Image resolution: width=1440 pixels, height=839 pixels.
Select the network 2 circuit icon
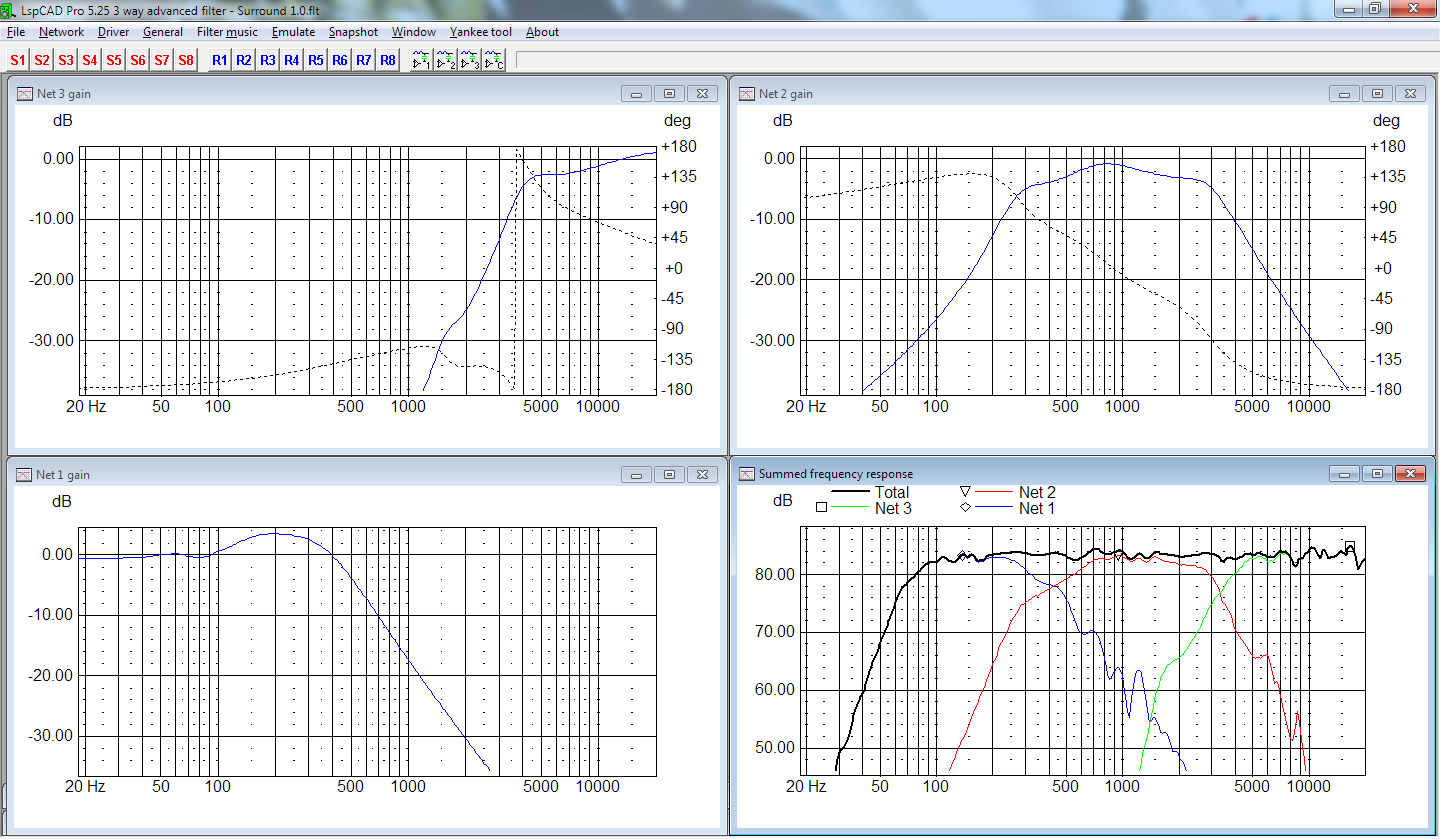pyautogui.click(x=445, y=60)
